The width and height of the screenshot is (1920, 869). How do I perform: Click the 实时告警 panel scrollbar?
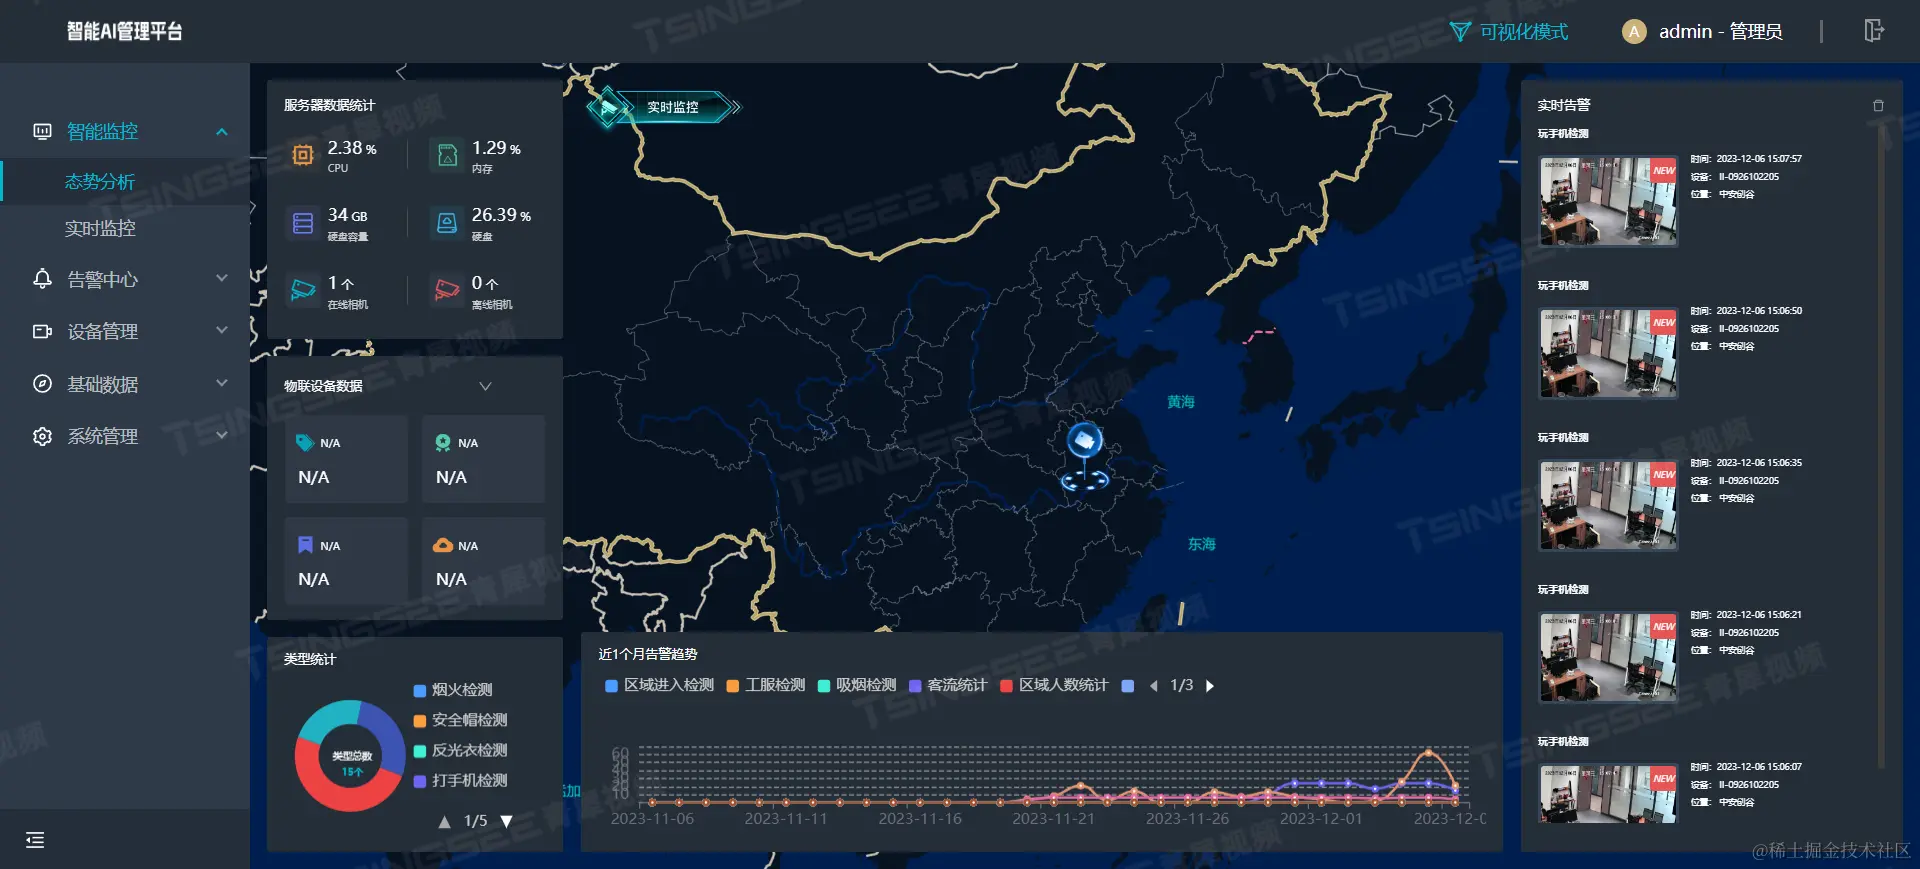[1881, 445]
